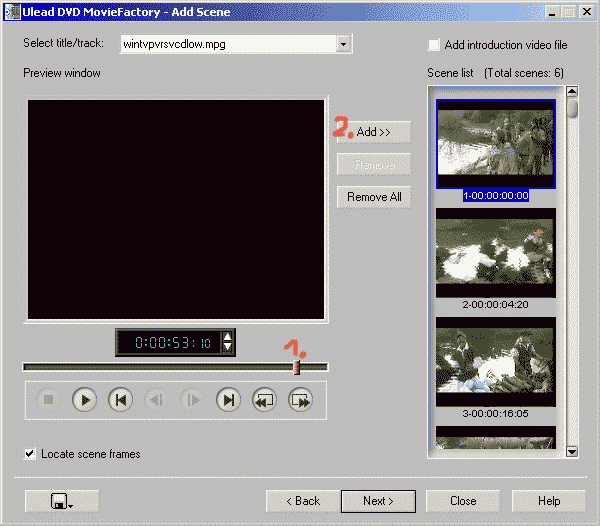Select scene thumbnail 3-00:00:16:05

coord(496,362)
